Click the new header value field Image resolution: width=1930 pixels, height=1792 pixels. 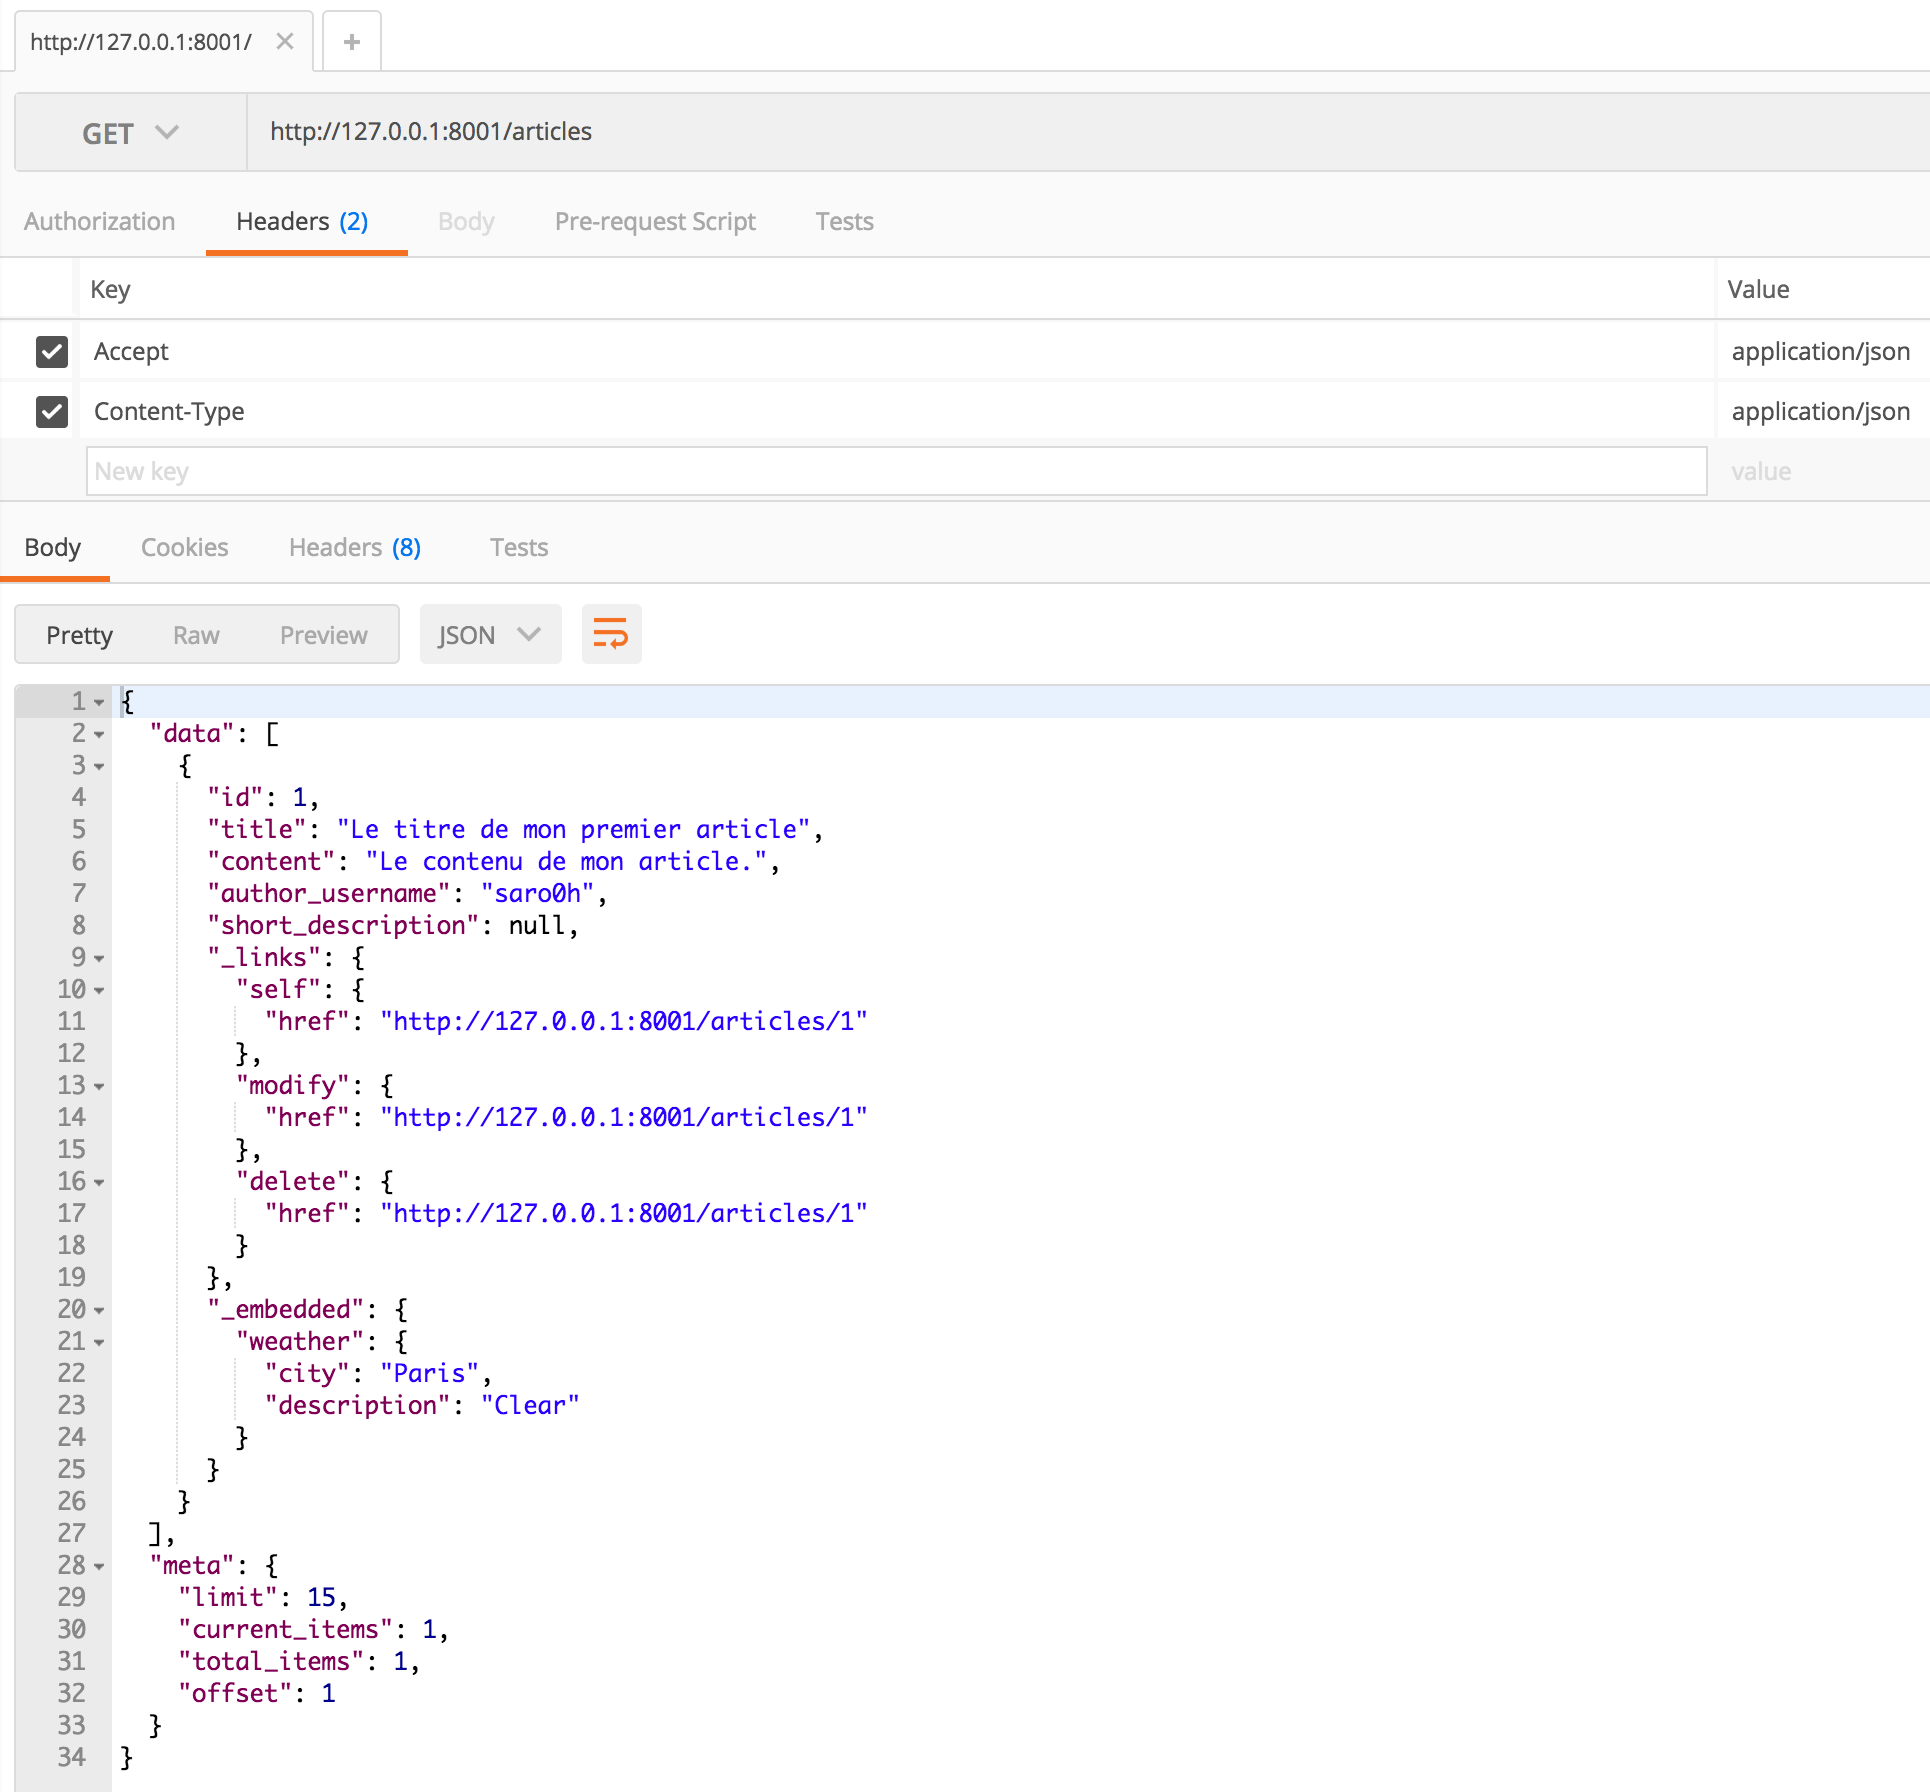click(x=1822, y=471)
